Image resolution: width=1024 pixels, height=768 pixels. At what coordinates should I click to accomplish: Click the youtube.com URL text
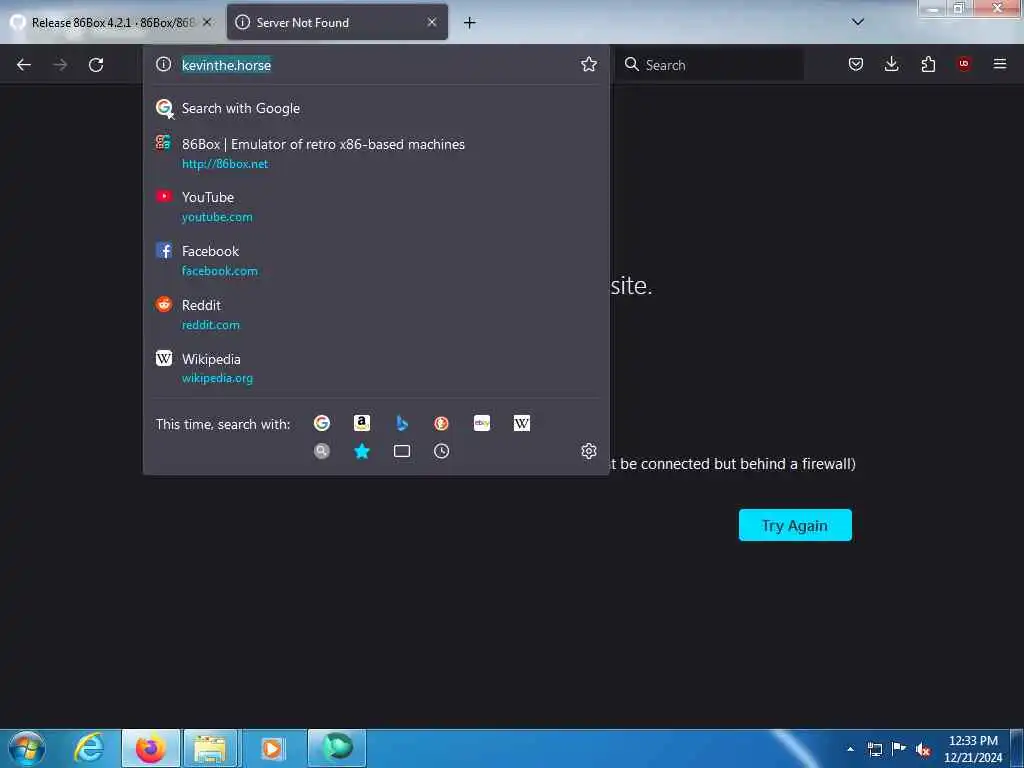click(x=217, y=217)
